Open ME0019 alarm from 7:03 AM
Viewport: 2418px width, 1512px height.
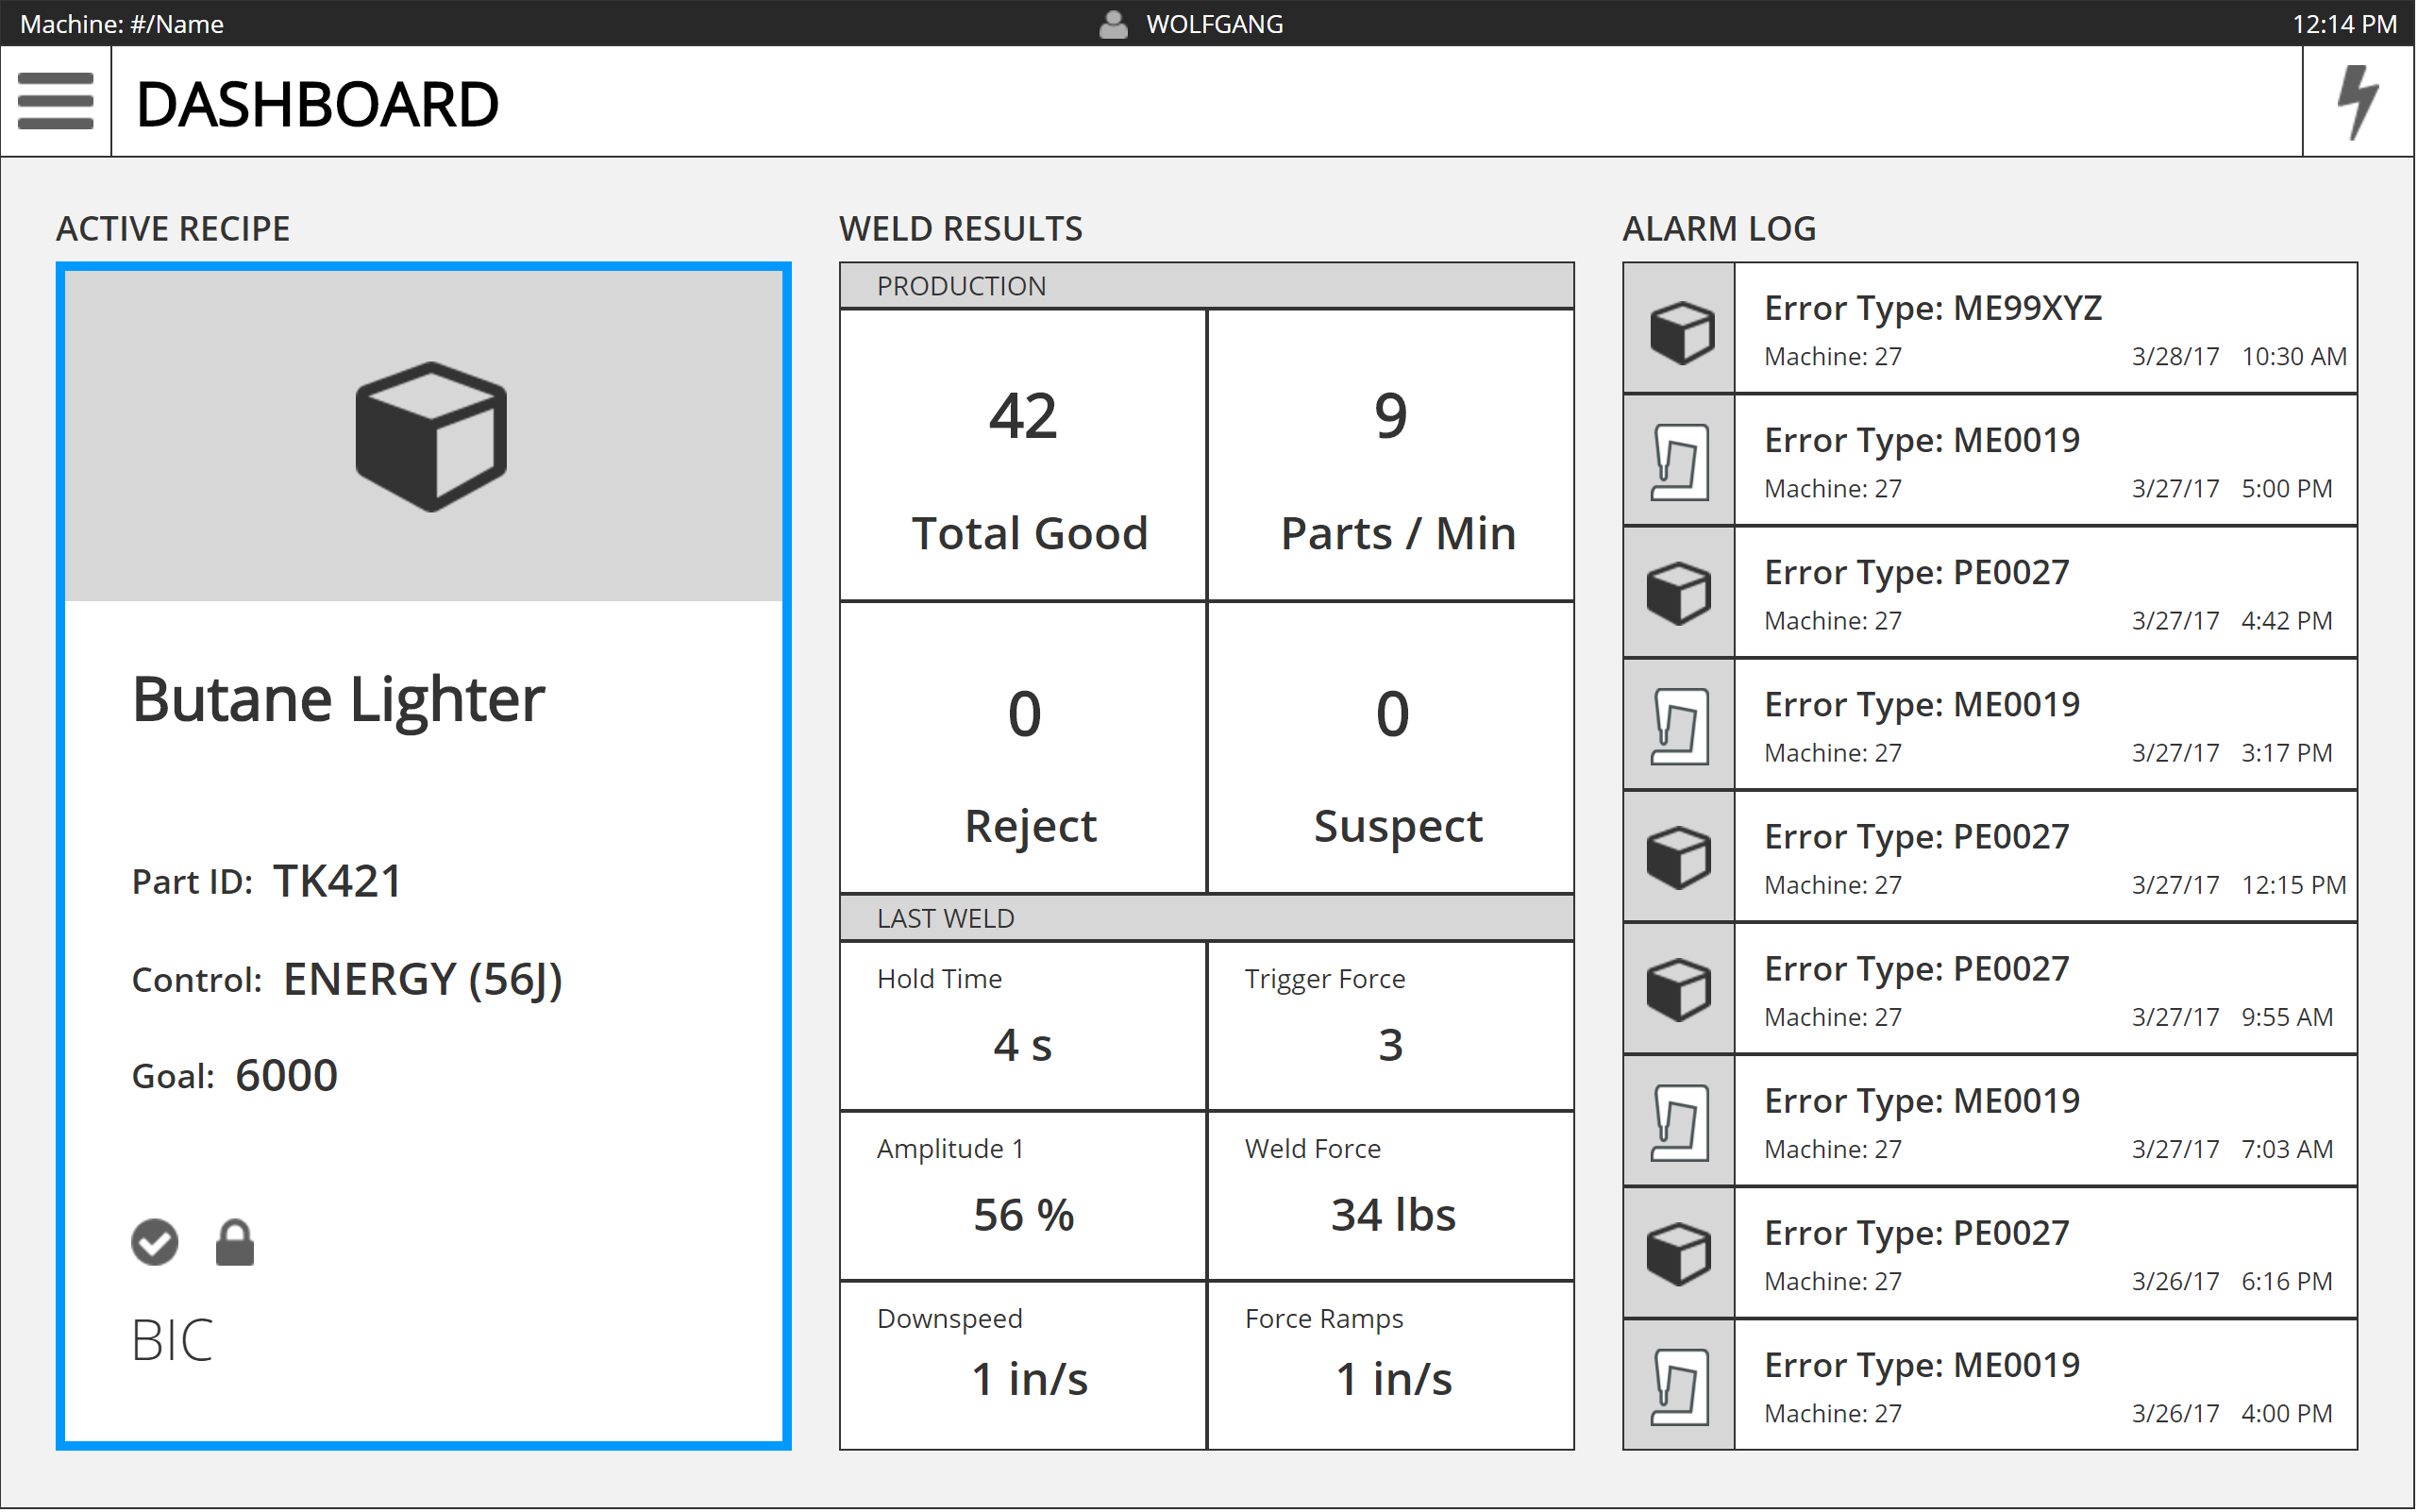pyautogui.click(x=2045, y=1122)
